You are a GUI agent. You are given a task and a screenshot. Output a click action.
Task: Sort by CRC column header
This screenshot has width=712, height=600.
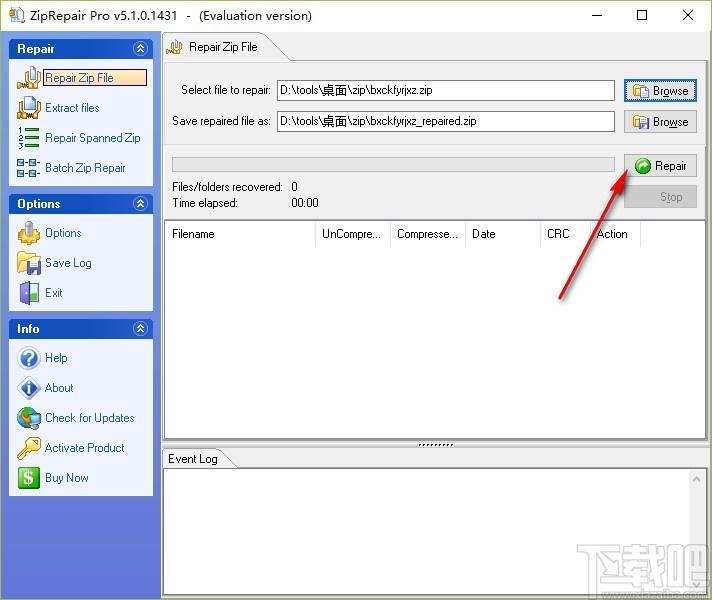[565, 234]
